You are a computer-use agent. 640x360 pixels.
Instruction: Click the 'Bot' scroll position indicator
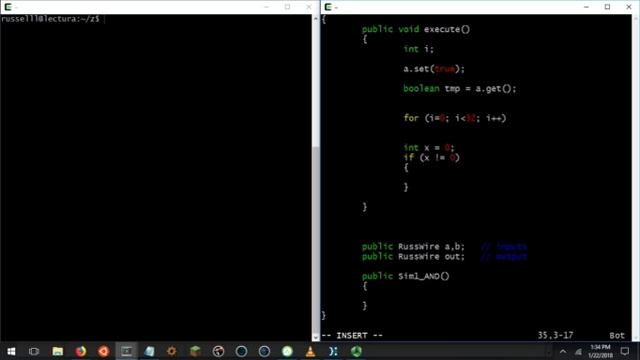pos(617,336)
